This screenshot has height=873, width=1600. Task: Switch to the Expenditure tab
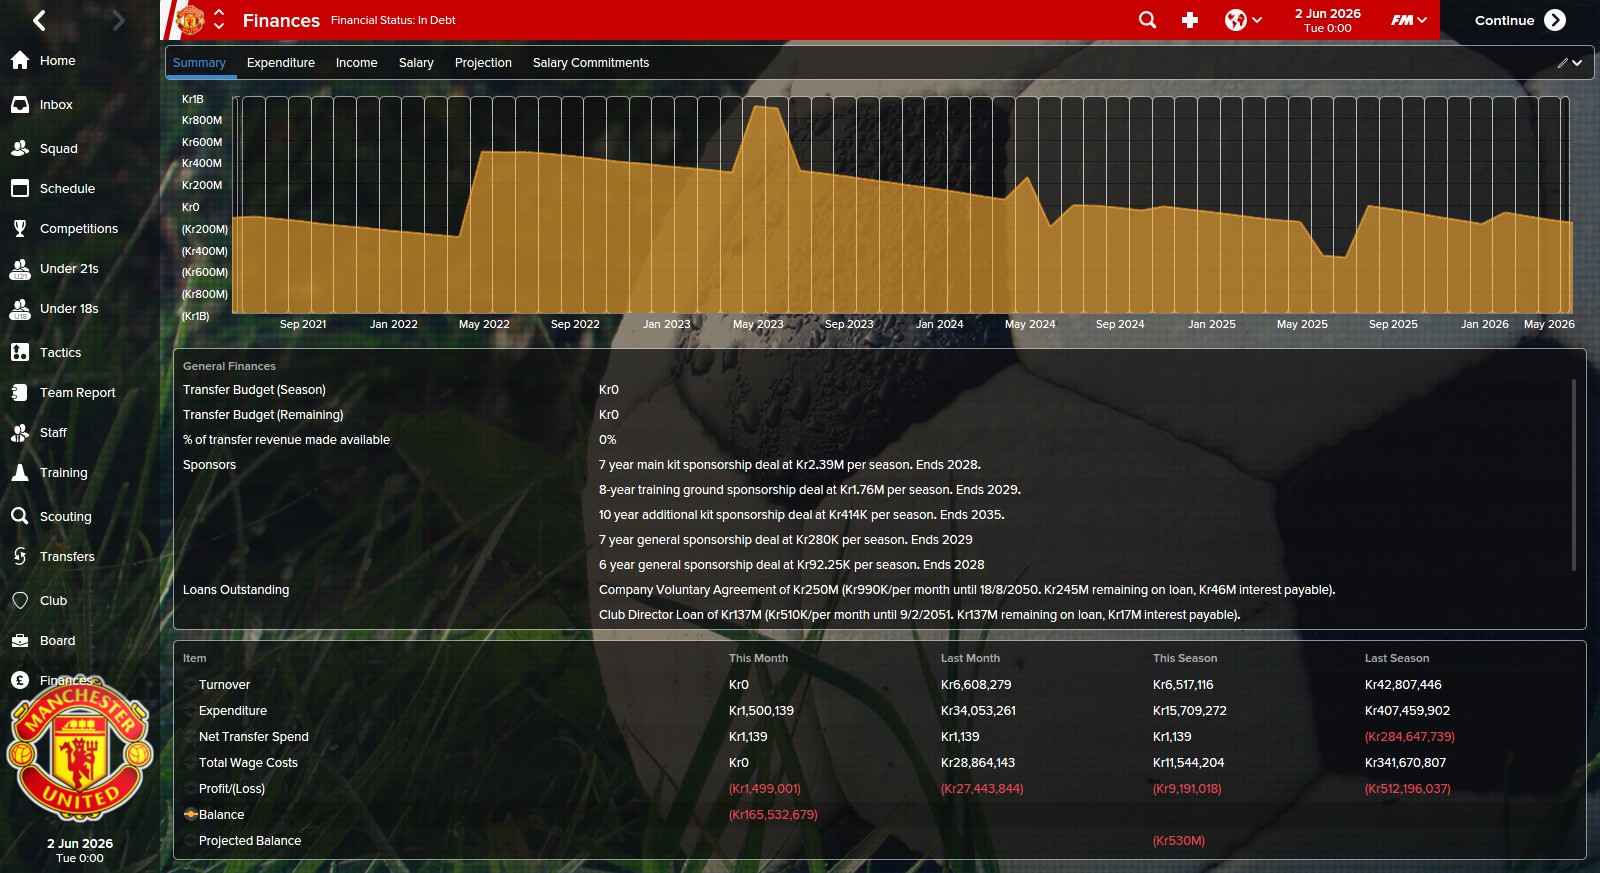click(x=281, y=63)
